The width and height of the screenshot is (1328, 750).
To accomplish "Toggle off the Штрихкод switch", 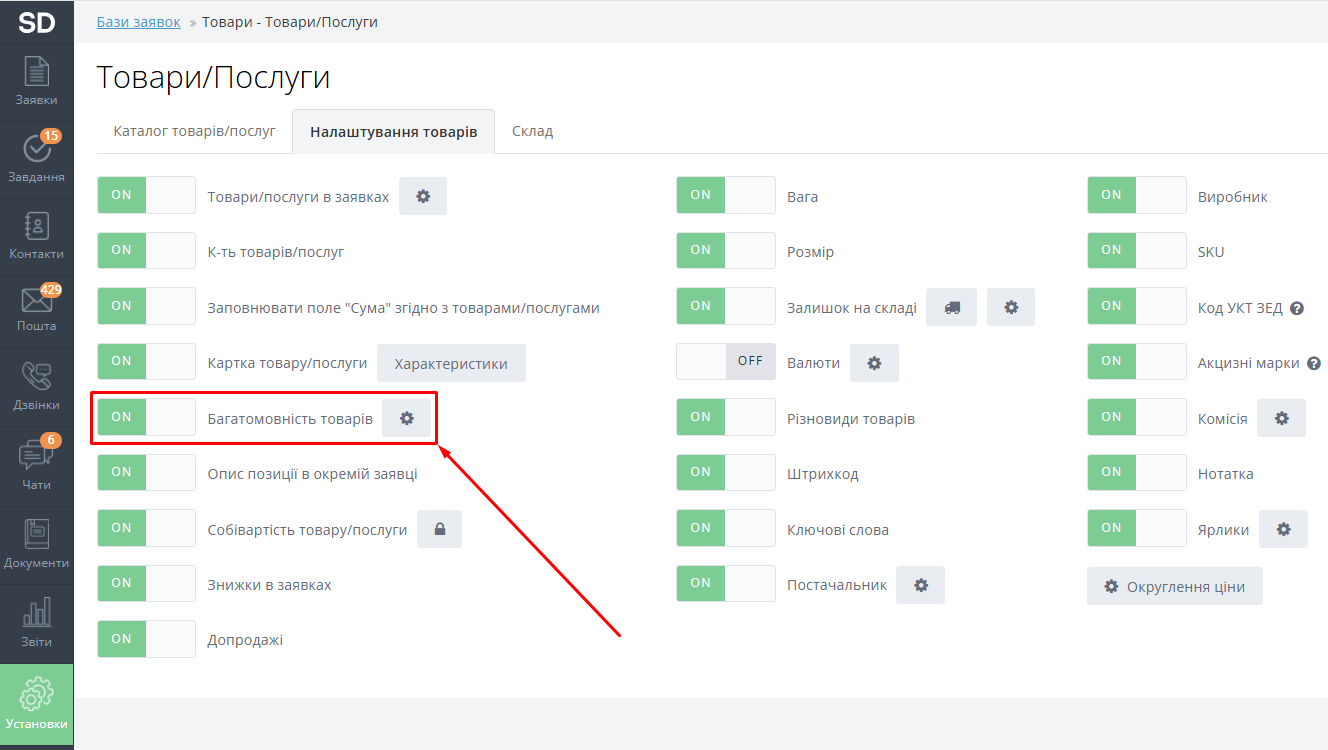I will pyautogui.click(x=725, y=473).
